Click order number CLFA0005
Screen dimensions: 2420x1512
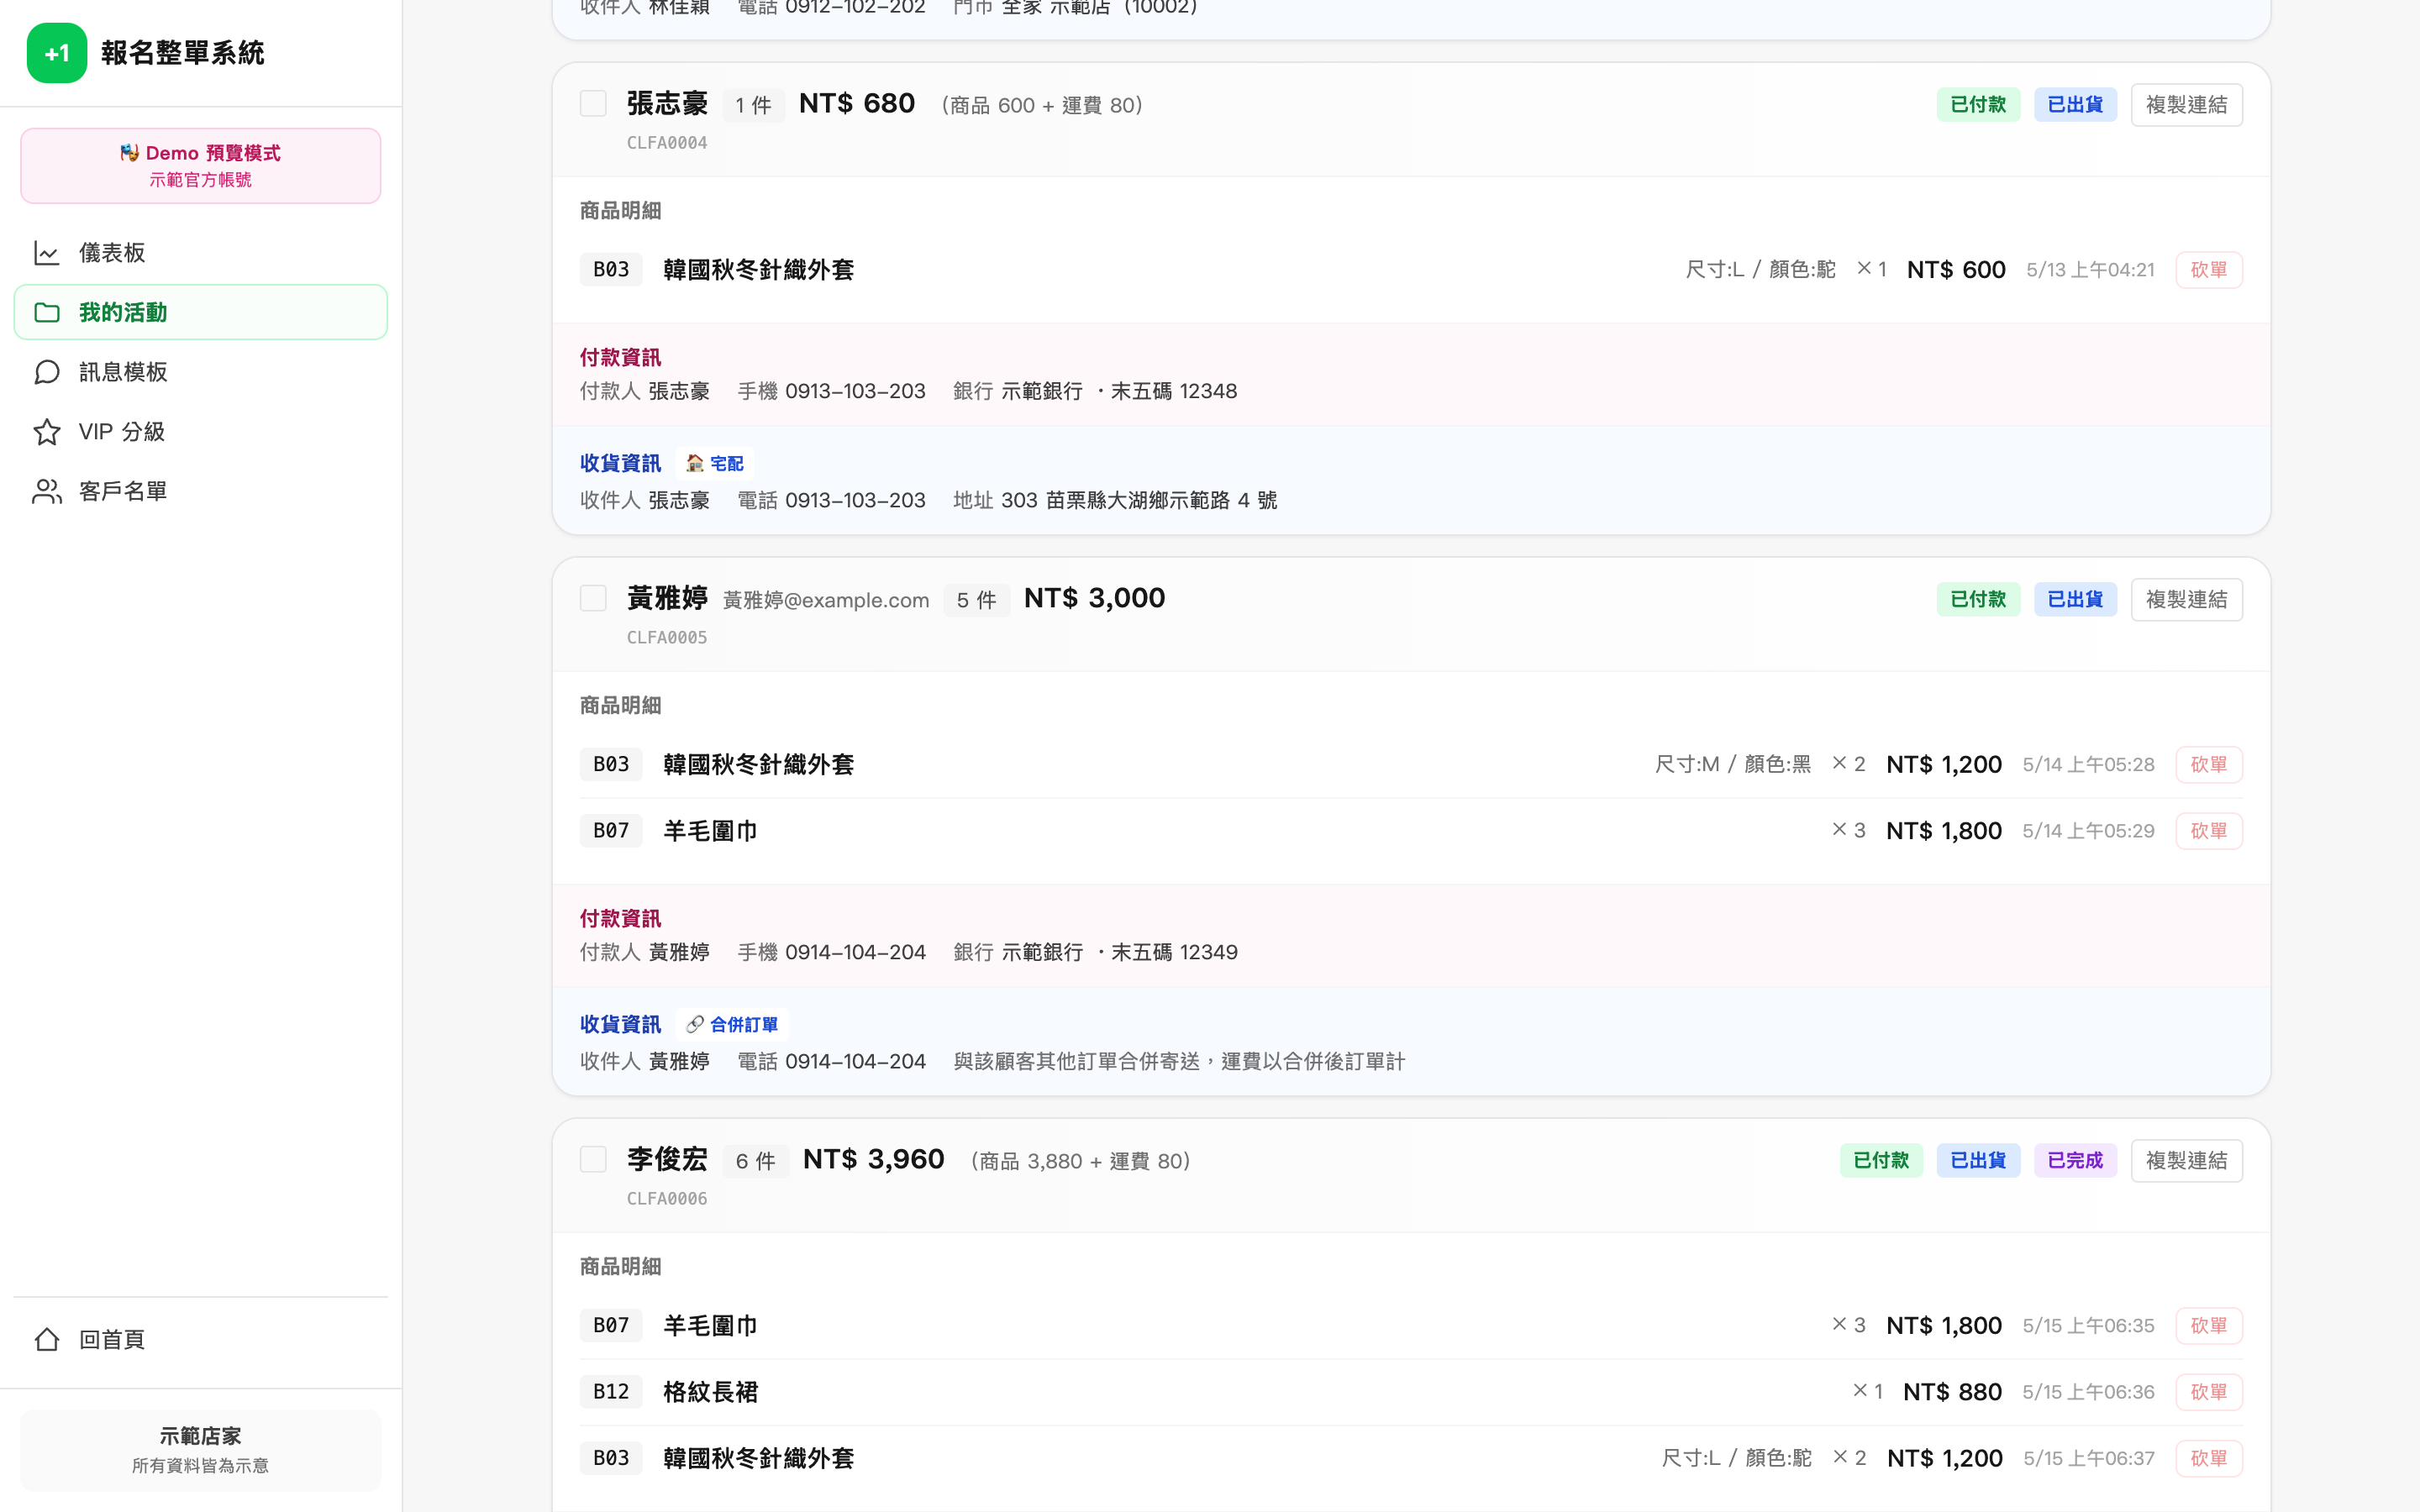click(667, 637)
